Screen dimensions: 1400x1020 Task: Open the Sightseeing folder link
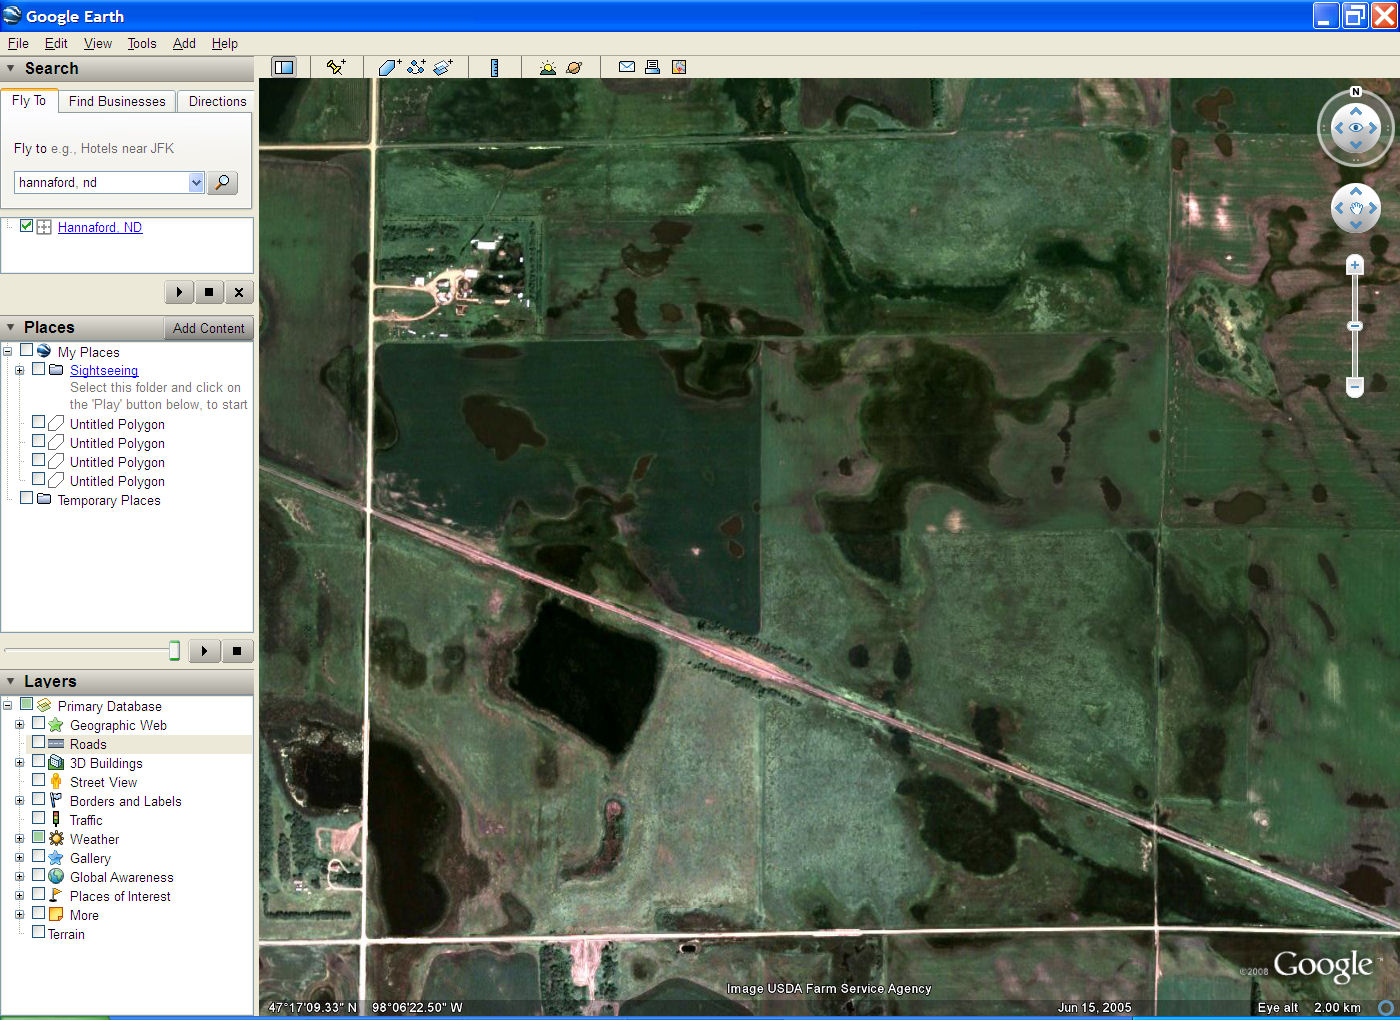[x=104, y=371]
